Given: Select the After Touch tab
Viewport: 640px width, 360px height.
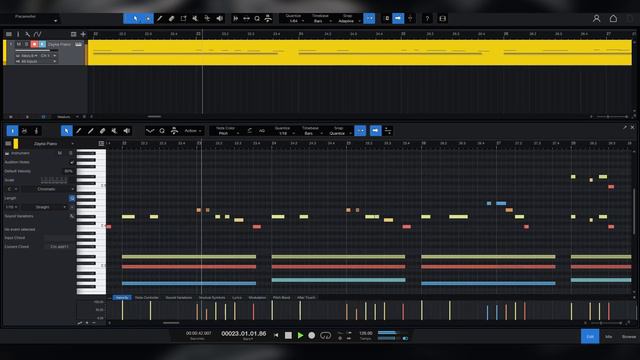Looking at the screenshot, I should coord(306,298).
